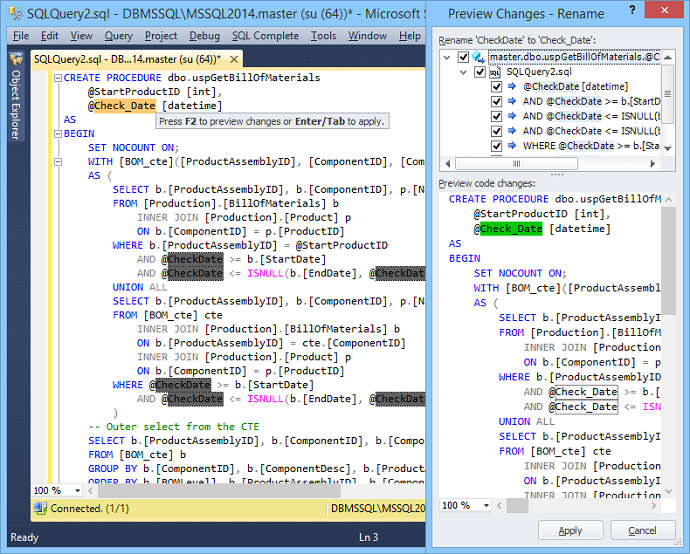Open the Window menu
Viewport: 690px width, 554px height.
pyautogui.click(x=367, y=36)
